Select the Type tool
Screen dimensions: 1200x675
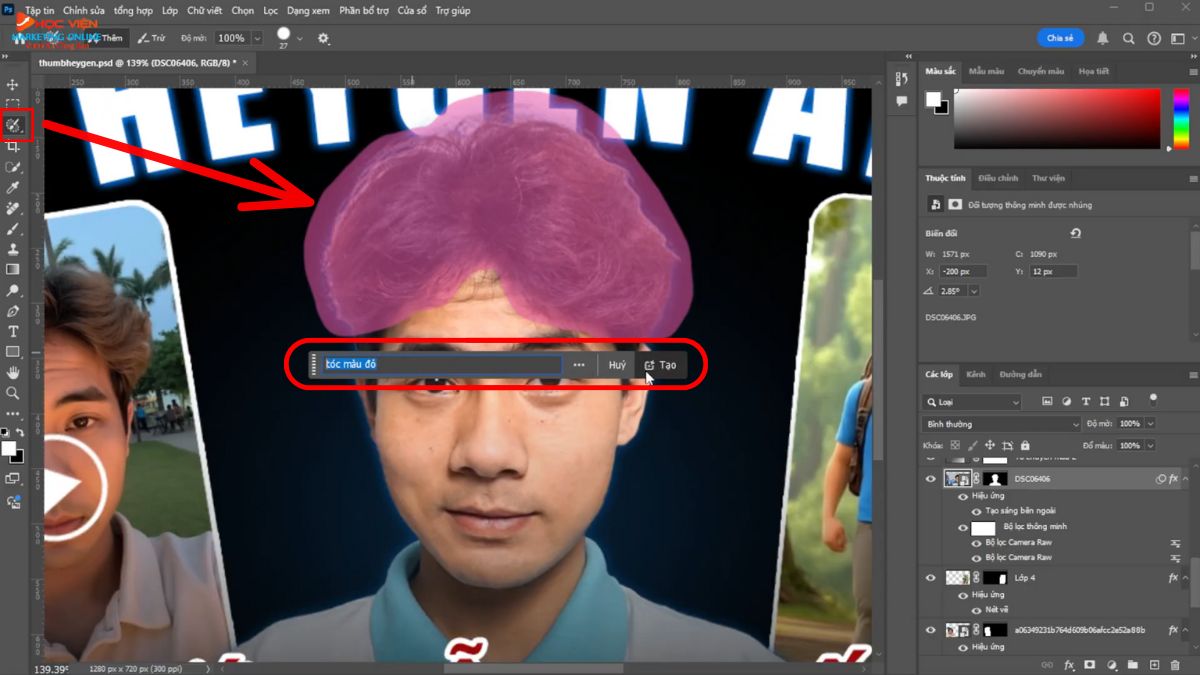(13, 331)
